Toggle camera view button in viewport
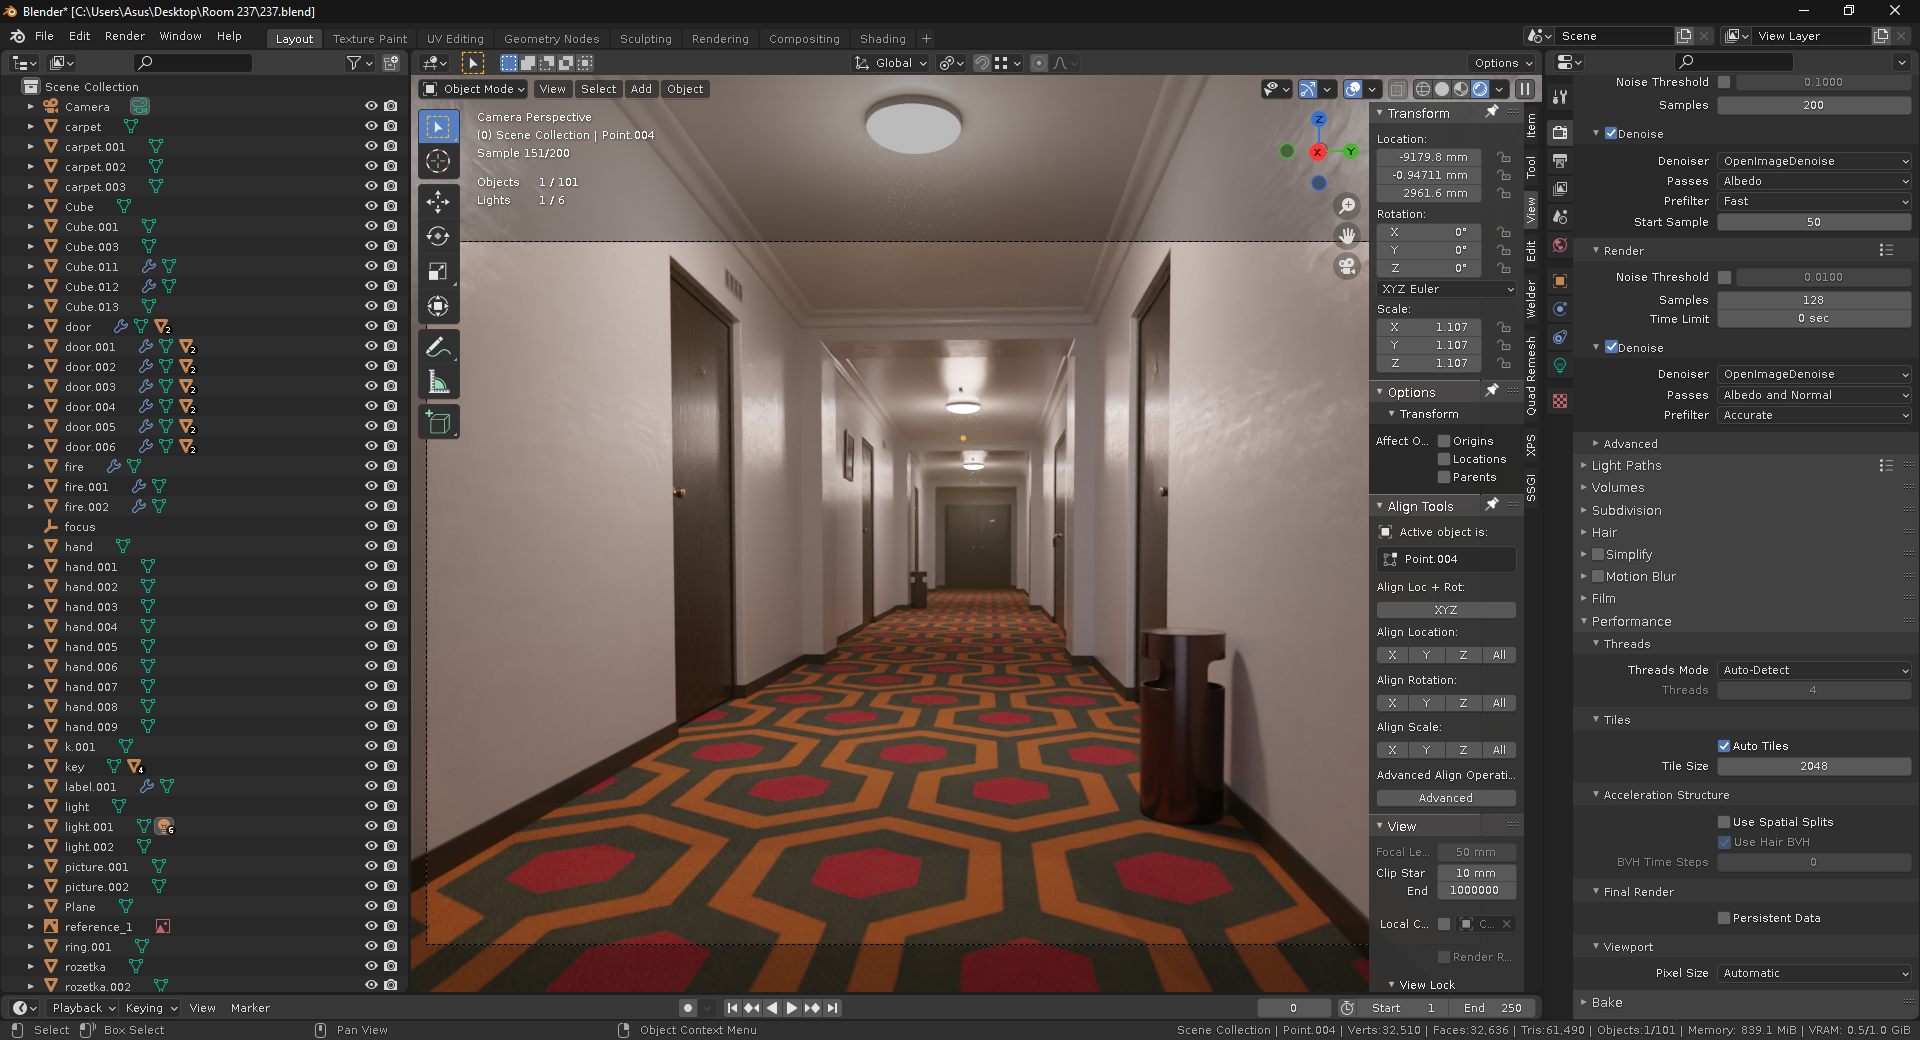 pos(1347,266)
